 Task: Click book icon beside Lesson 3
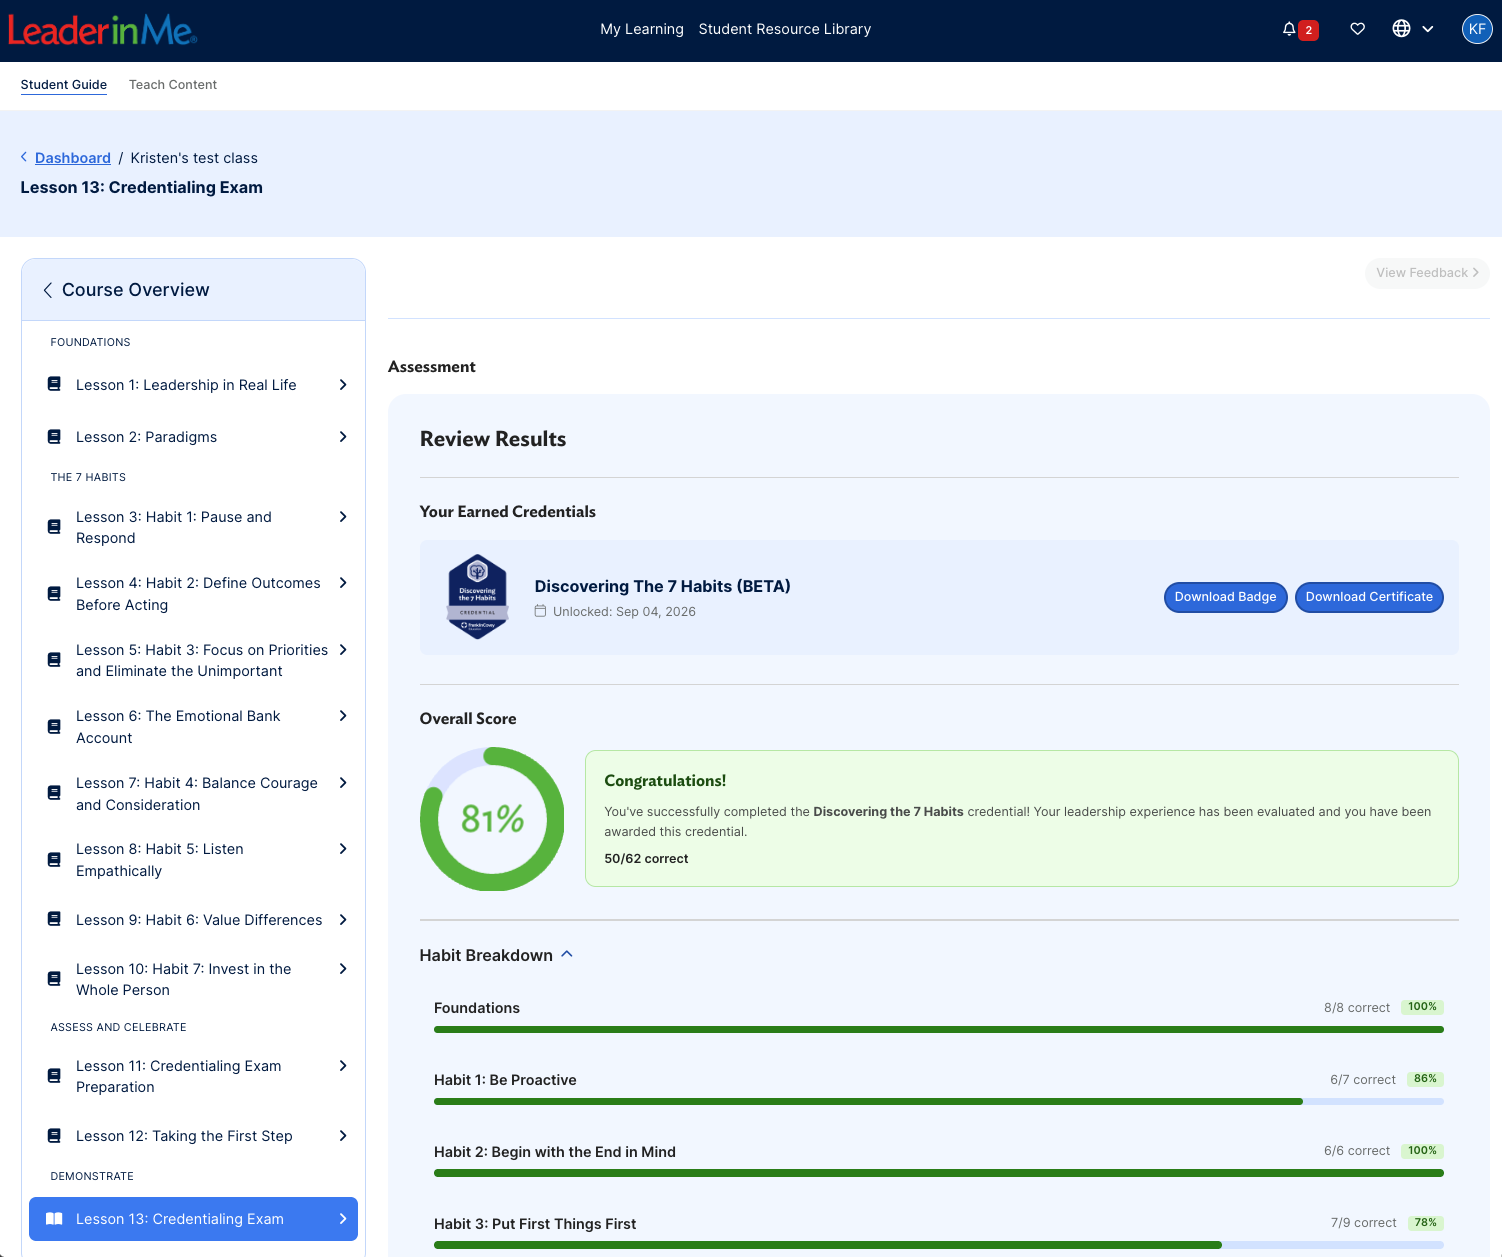coord(55,527)
